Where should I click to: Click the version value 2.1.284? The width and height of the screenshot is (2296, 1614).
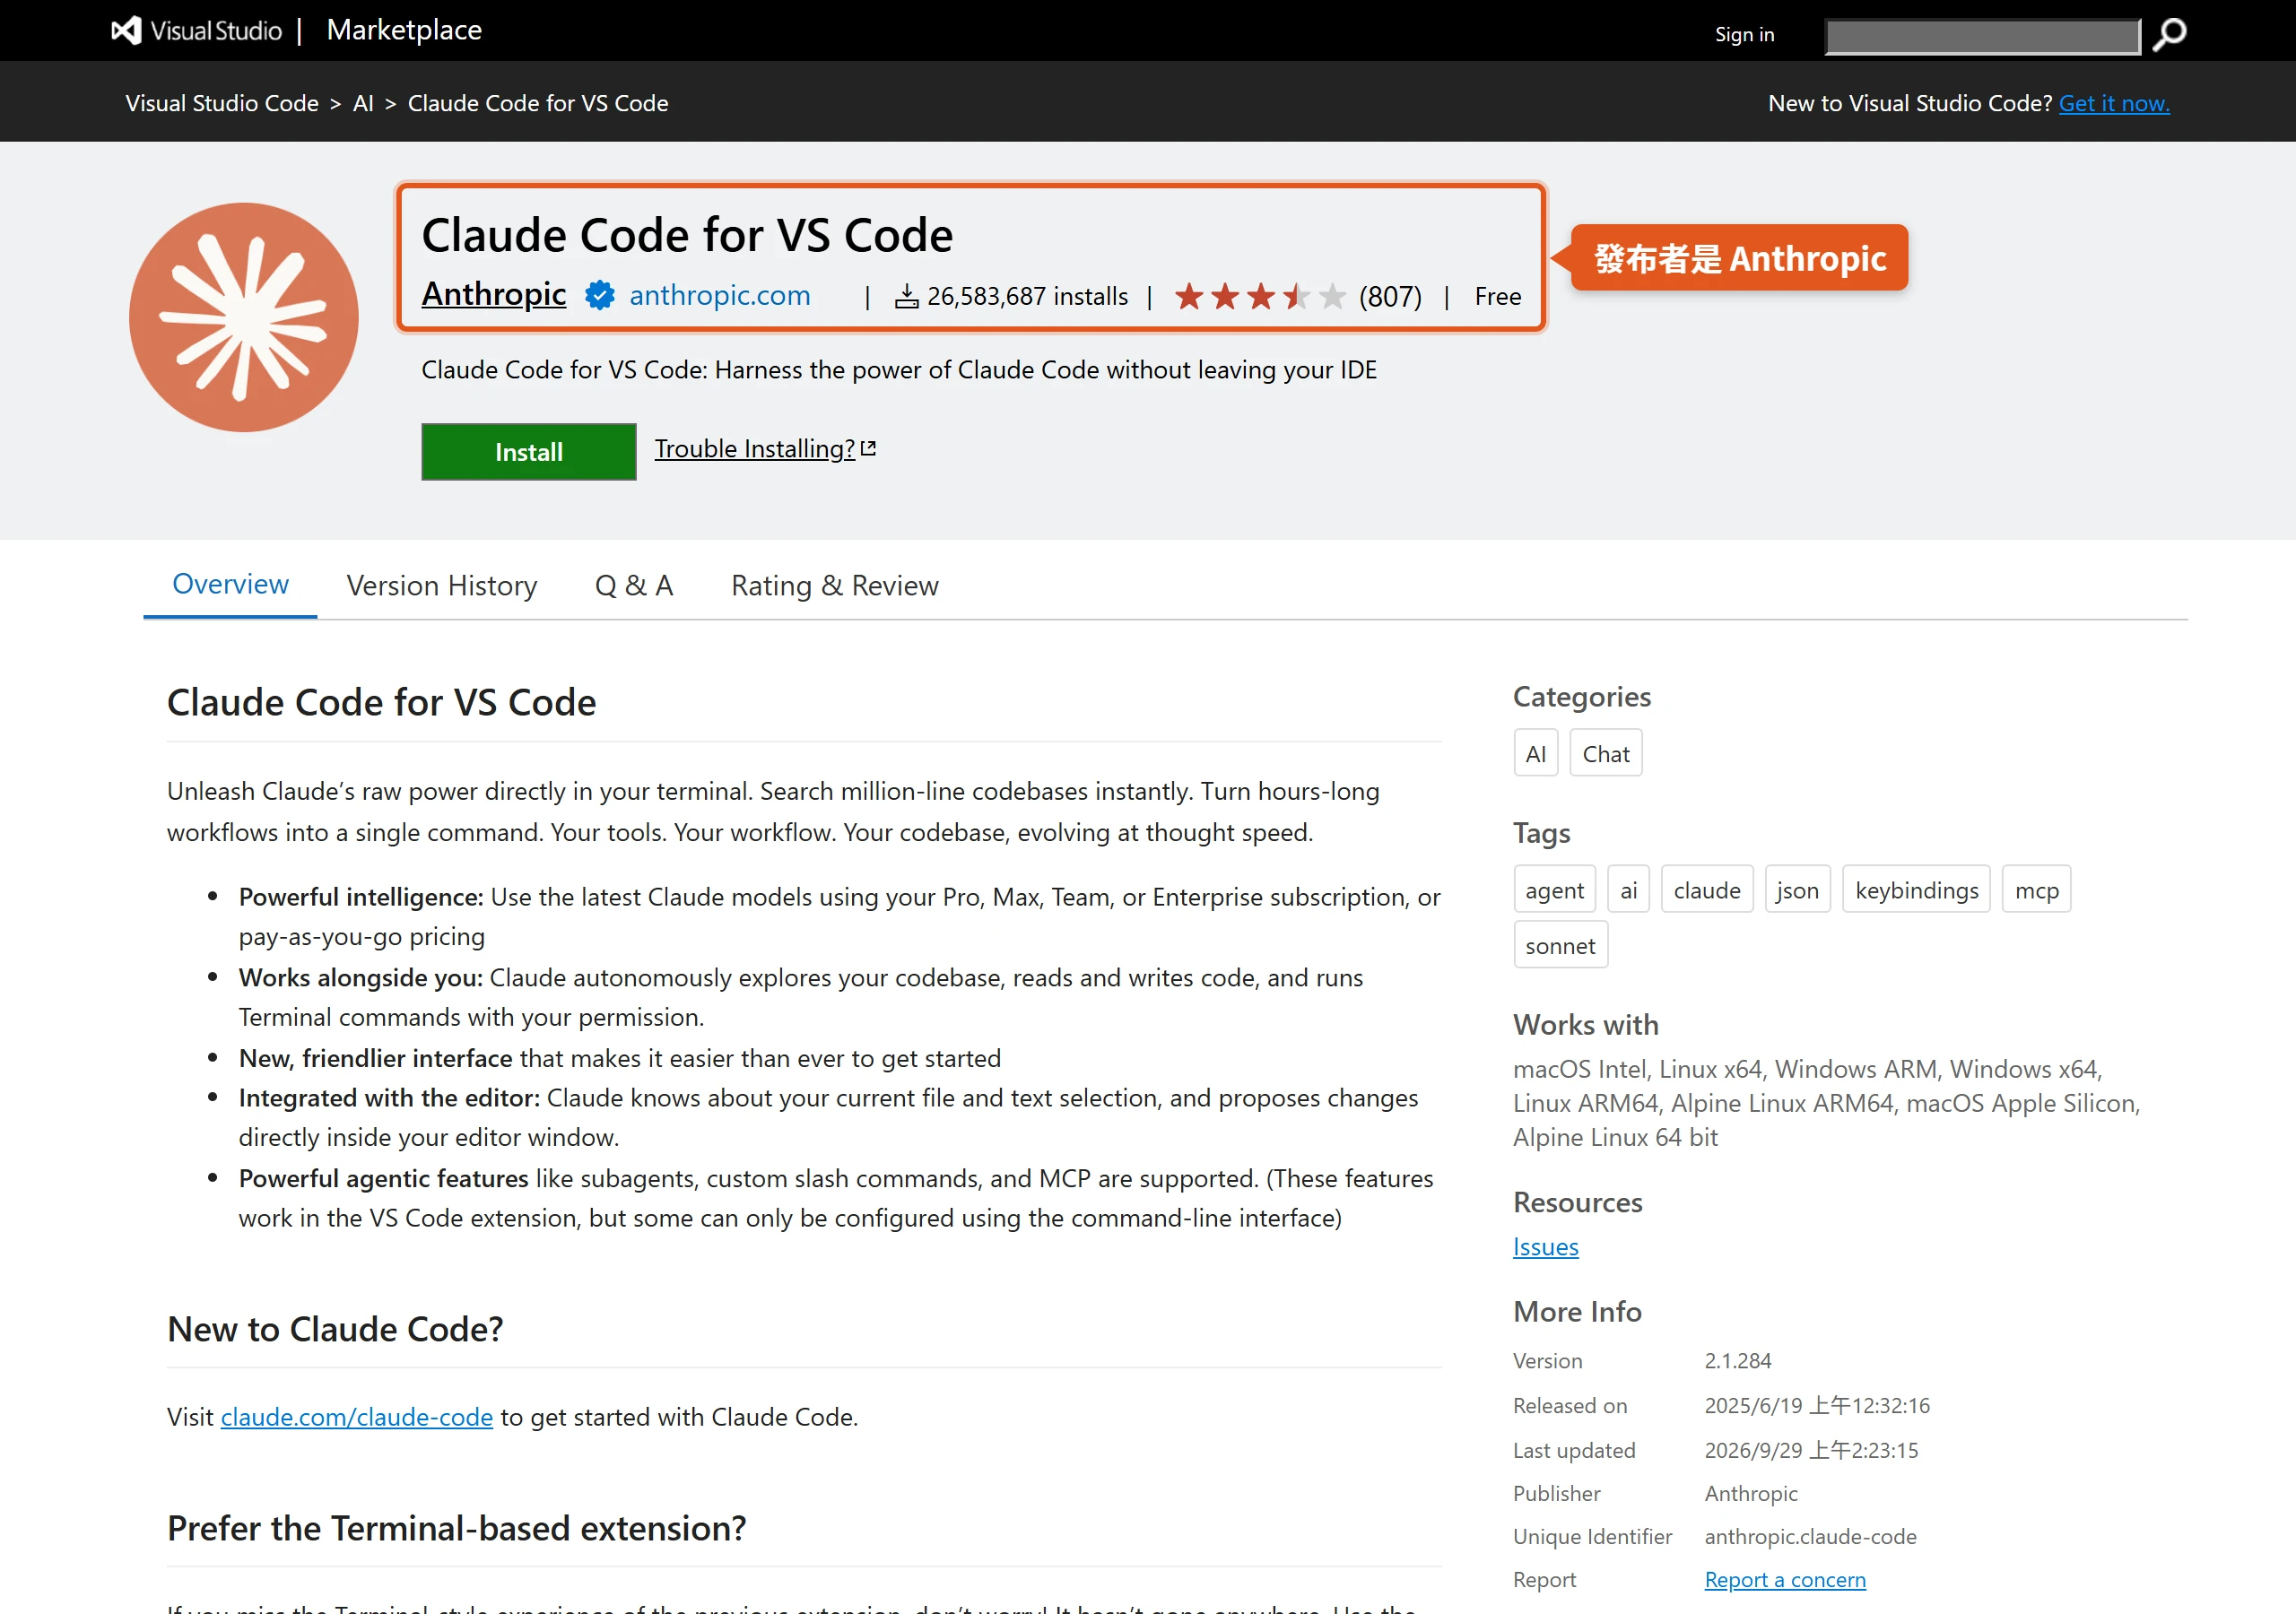(1738, 1361)
